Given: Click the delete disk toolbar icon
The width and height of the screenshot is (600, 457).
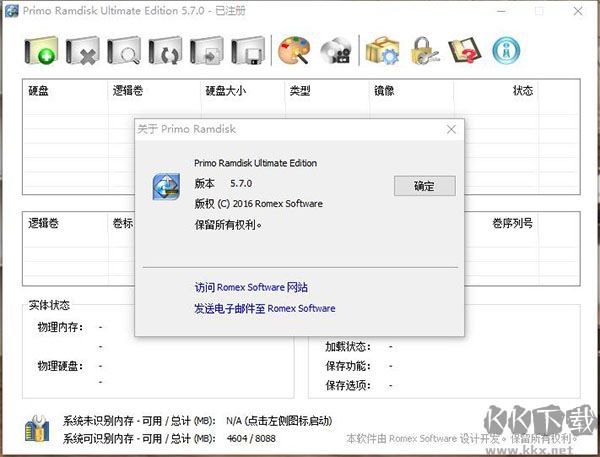Looking at the screenshot, I should click(82, 50).
